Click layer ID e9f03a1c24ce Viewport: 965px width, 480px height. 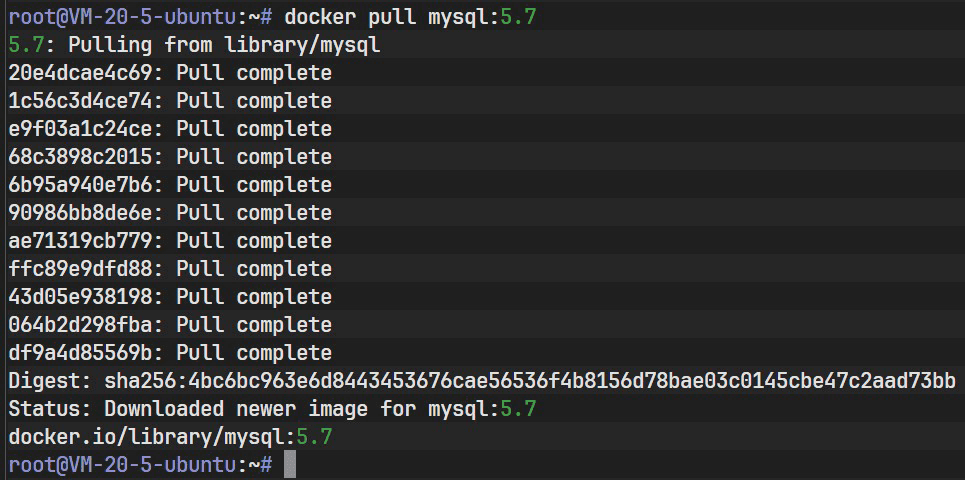tap(86, 129)
